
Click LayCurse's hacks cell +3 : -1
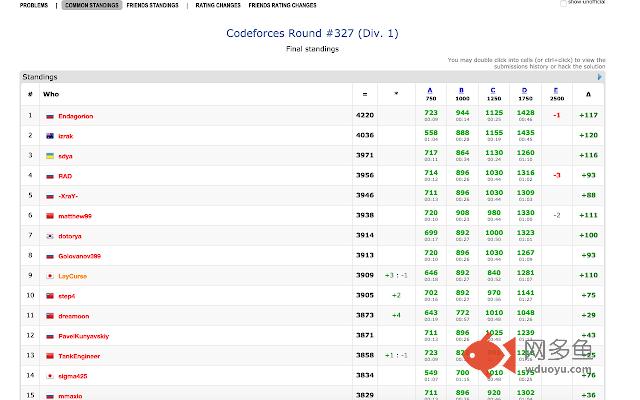pyautogui.click(x=396, y=276)
